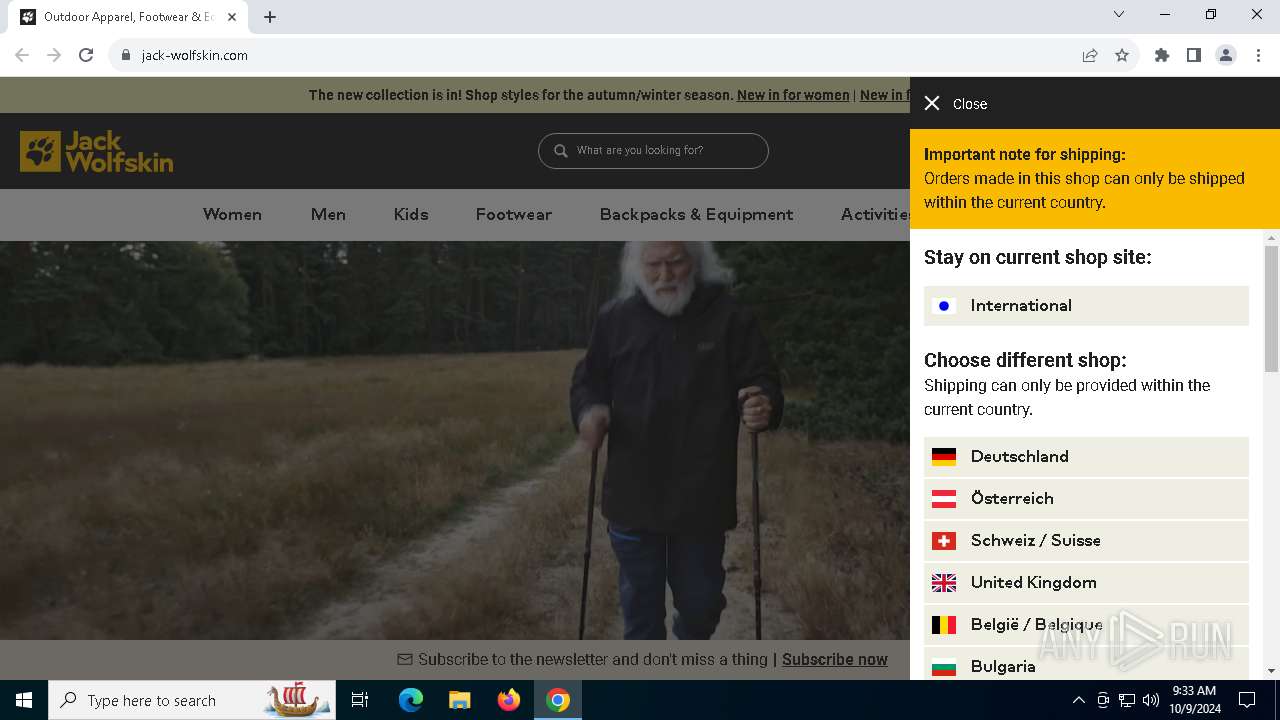Open the Men menu
This screenshot has width=1280, height=720.
(328, 214)
